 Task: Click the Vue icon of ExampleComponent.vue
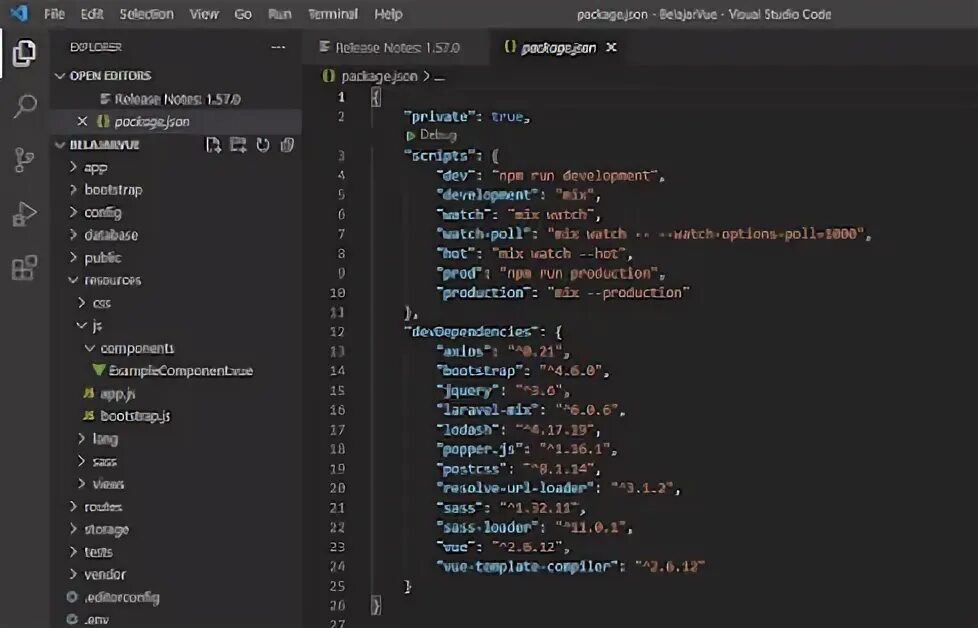[99, 370]
